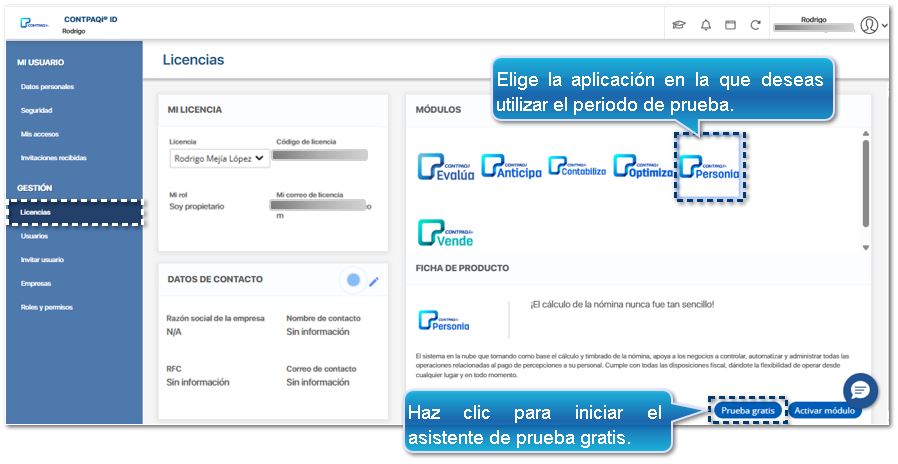Open the notifications bell
Viewport: 898px width, 464px height.
point(706,25)
